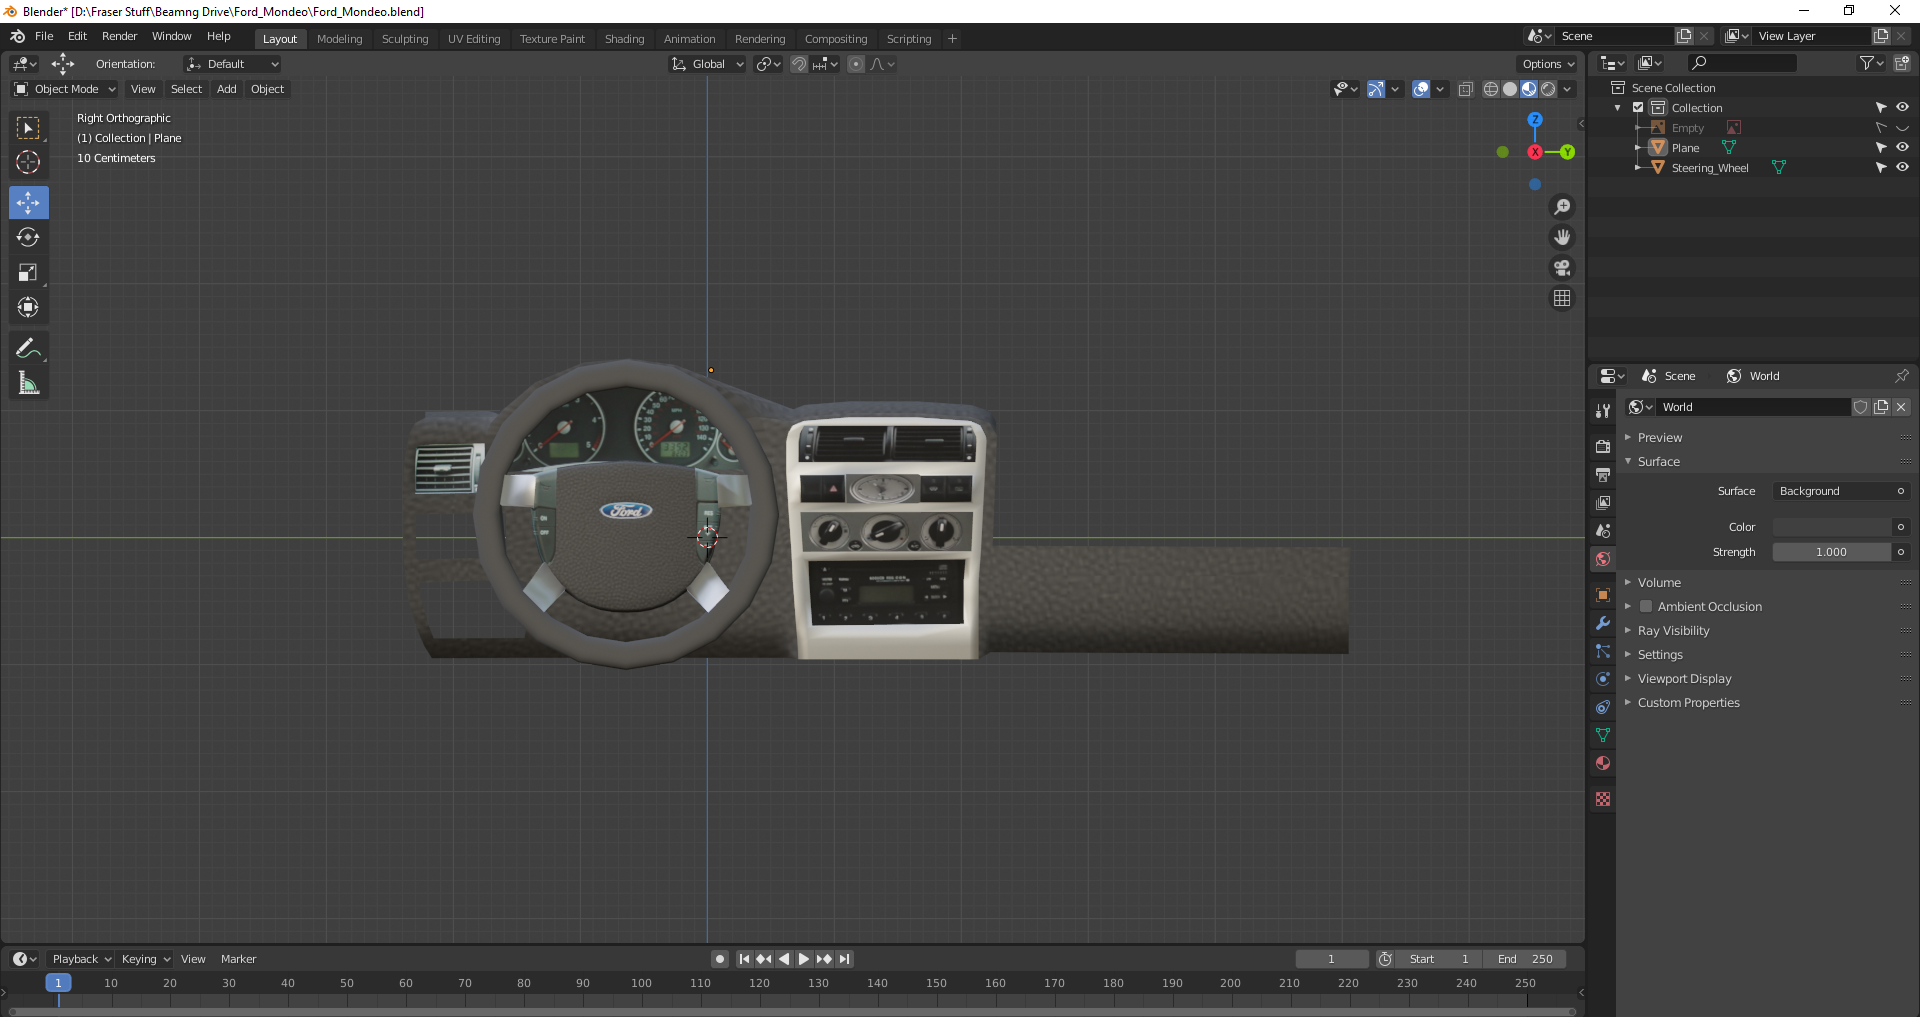Open the Render properties tab icon

[1603, 446]
